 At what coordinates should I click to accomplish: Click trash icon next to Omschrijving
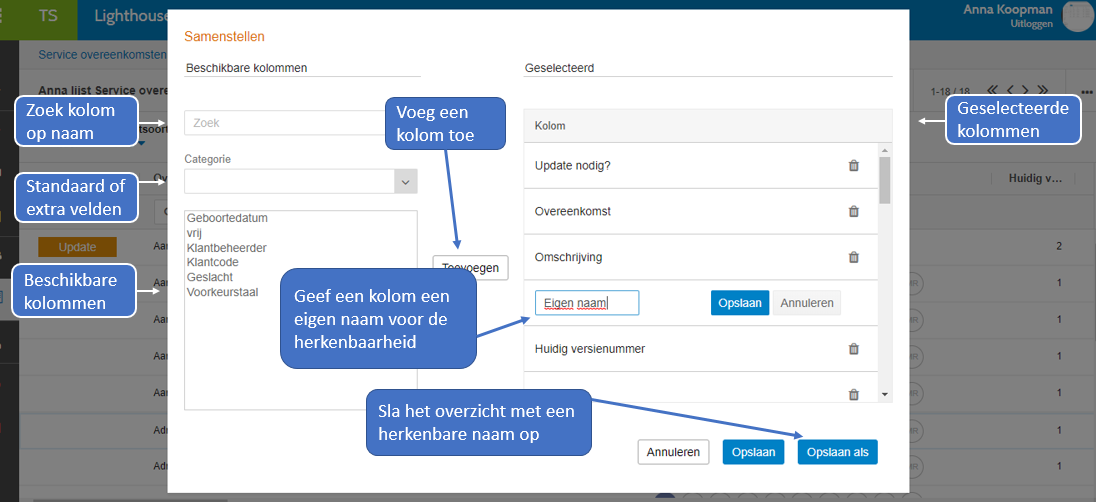[x=853, y=258]
